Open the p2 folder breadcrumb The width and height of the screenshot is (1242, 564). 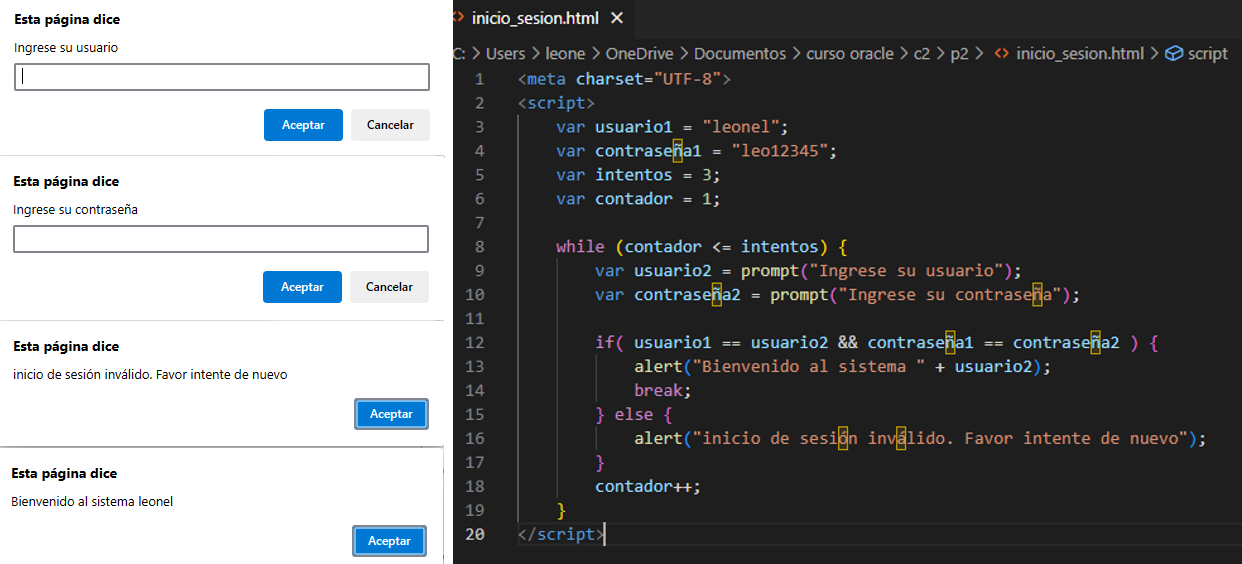pos(959,54)
